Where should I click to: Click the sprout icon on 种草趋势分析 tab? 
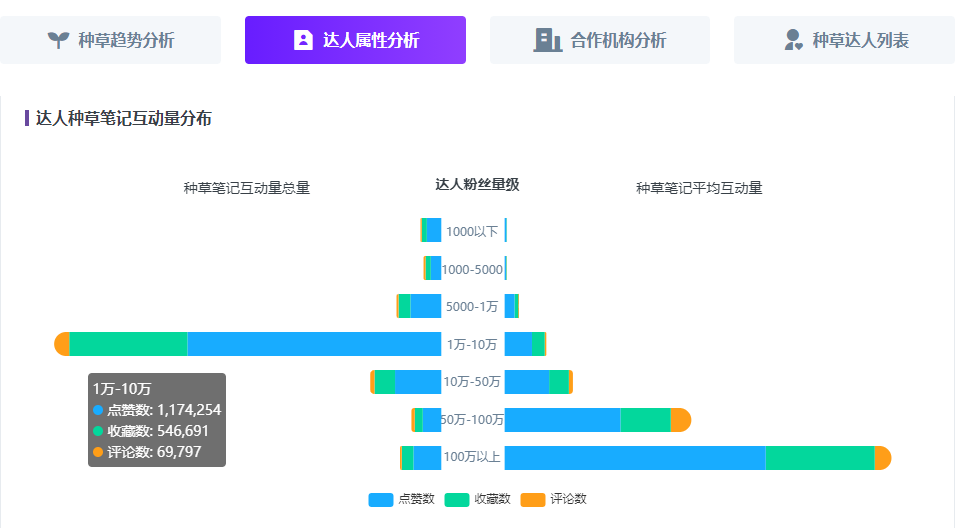pyautogui.click(x=59, y=40)
